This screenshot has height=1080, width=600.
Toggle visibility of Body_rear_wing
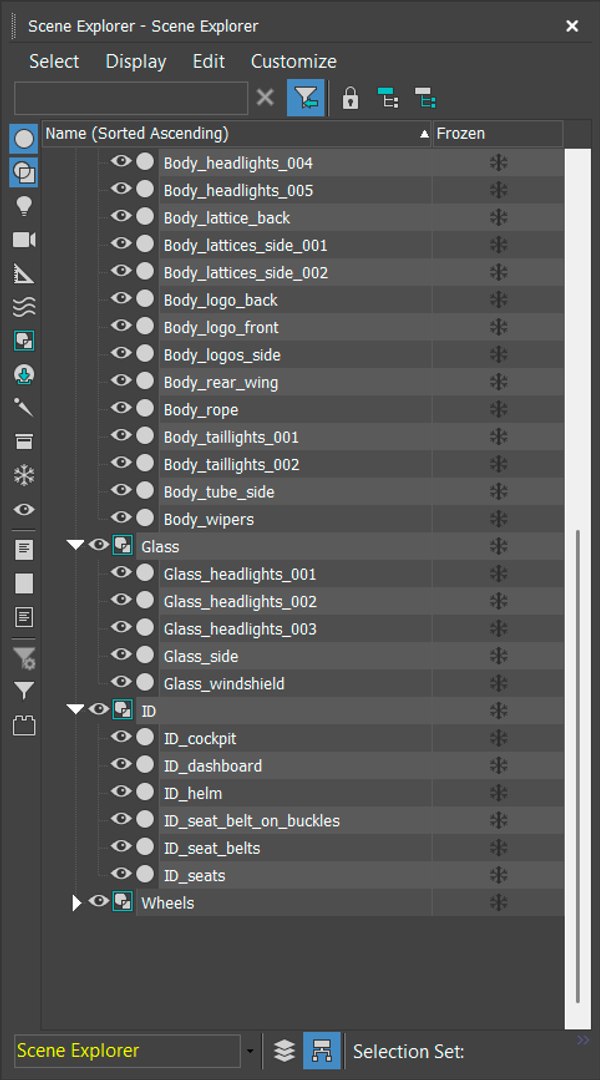click(121, 381)
